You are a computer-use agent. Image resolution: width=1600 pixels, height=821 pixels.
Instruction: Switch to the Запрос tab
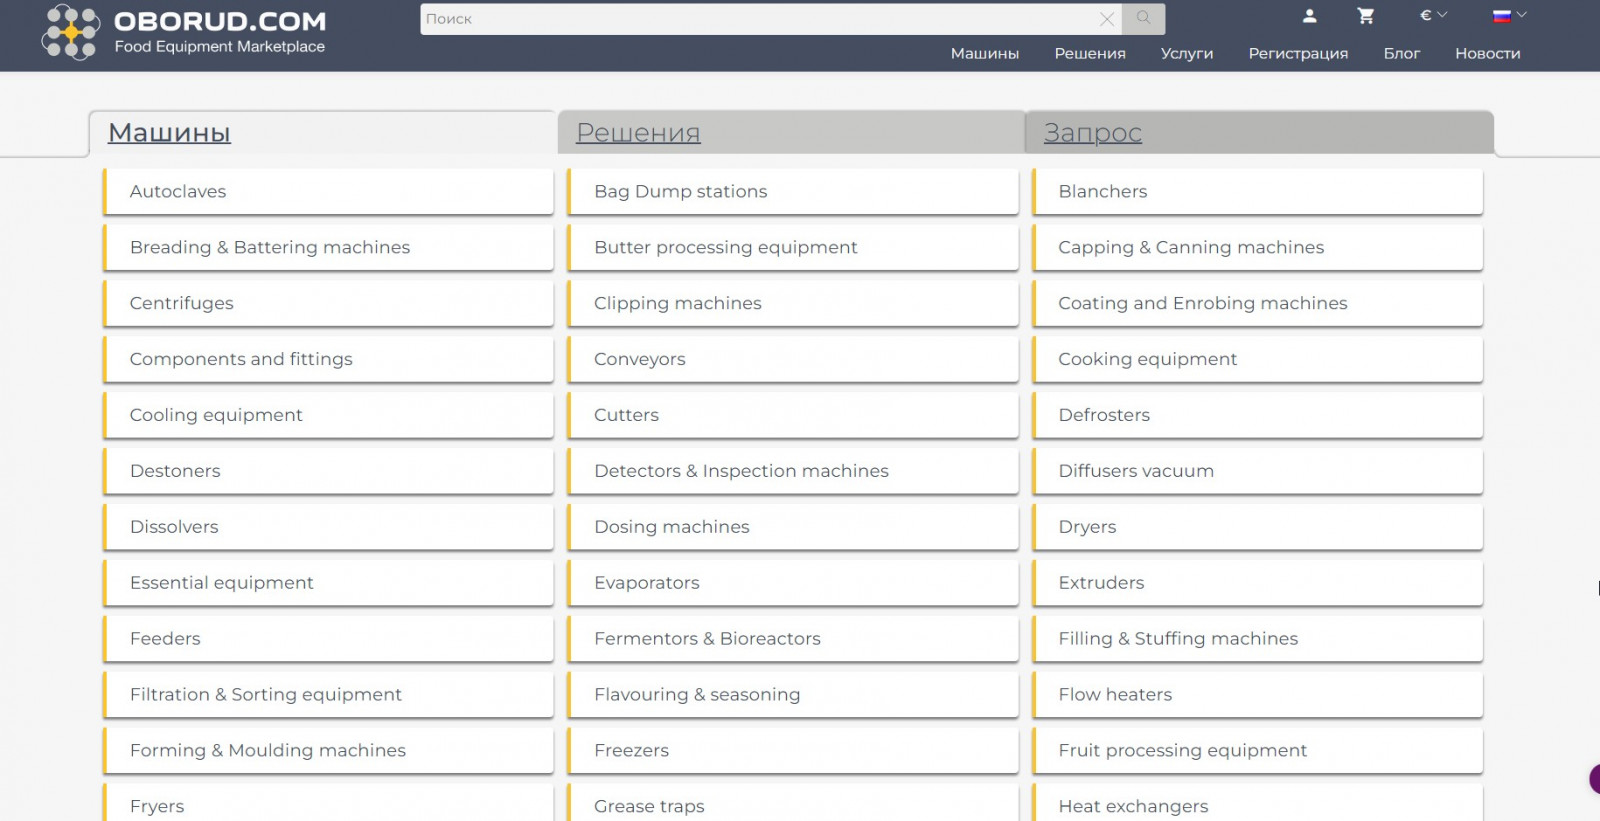point(1259,133)
